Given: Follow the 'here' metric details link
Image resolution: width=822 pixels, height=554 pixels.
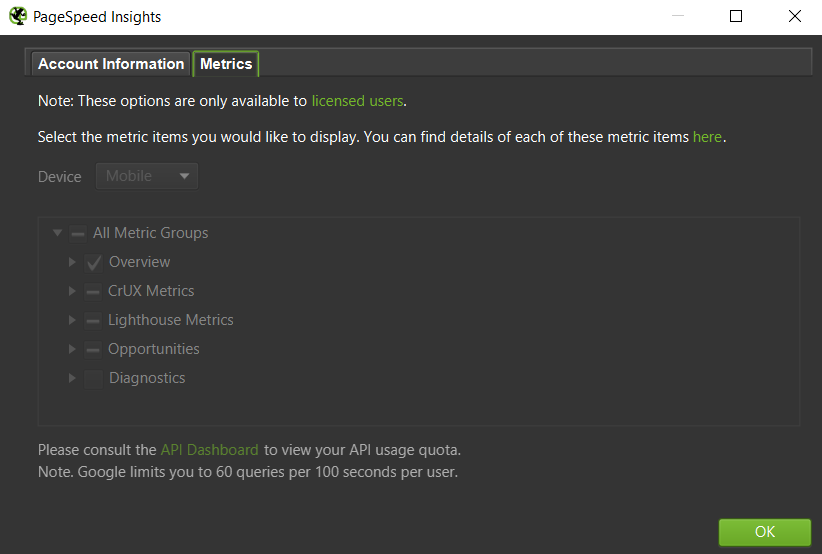Looking at the screenshot, I should pyautogui.click(x=707, y=137).
